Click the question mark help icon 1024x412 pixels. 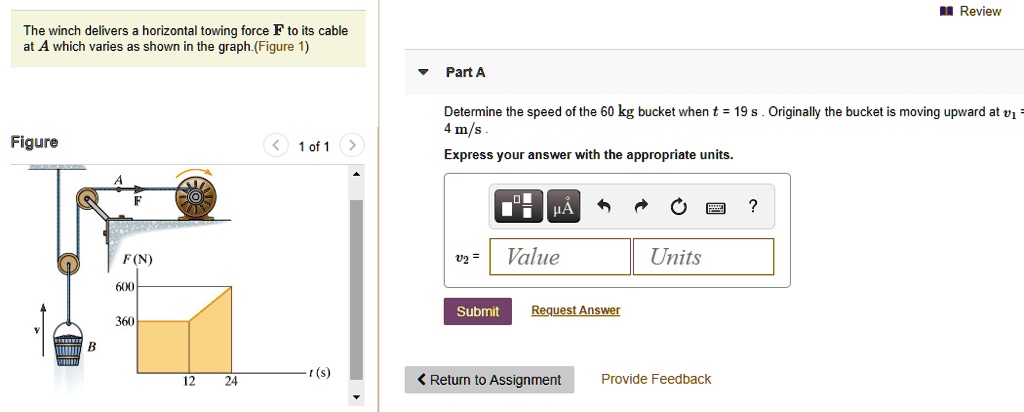point(753,207)
